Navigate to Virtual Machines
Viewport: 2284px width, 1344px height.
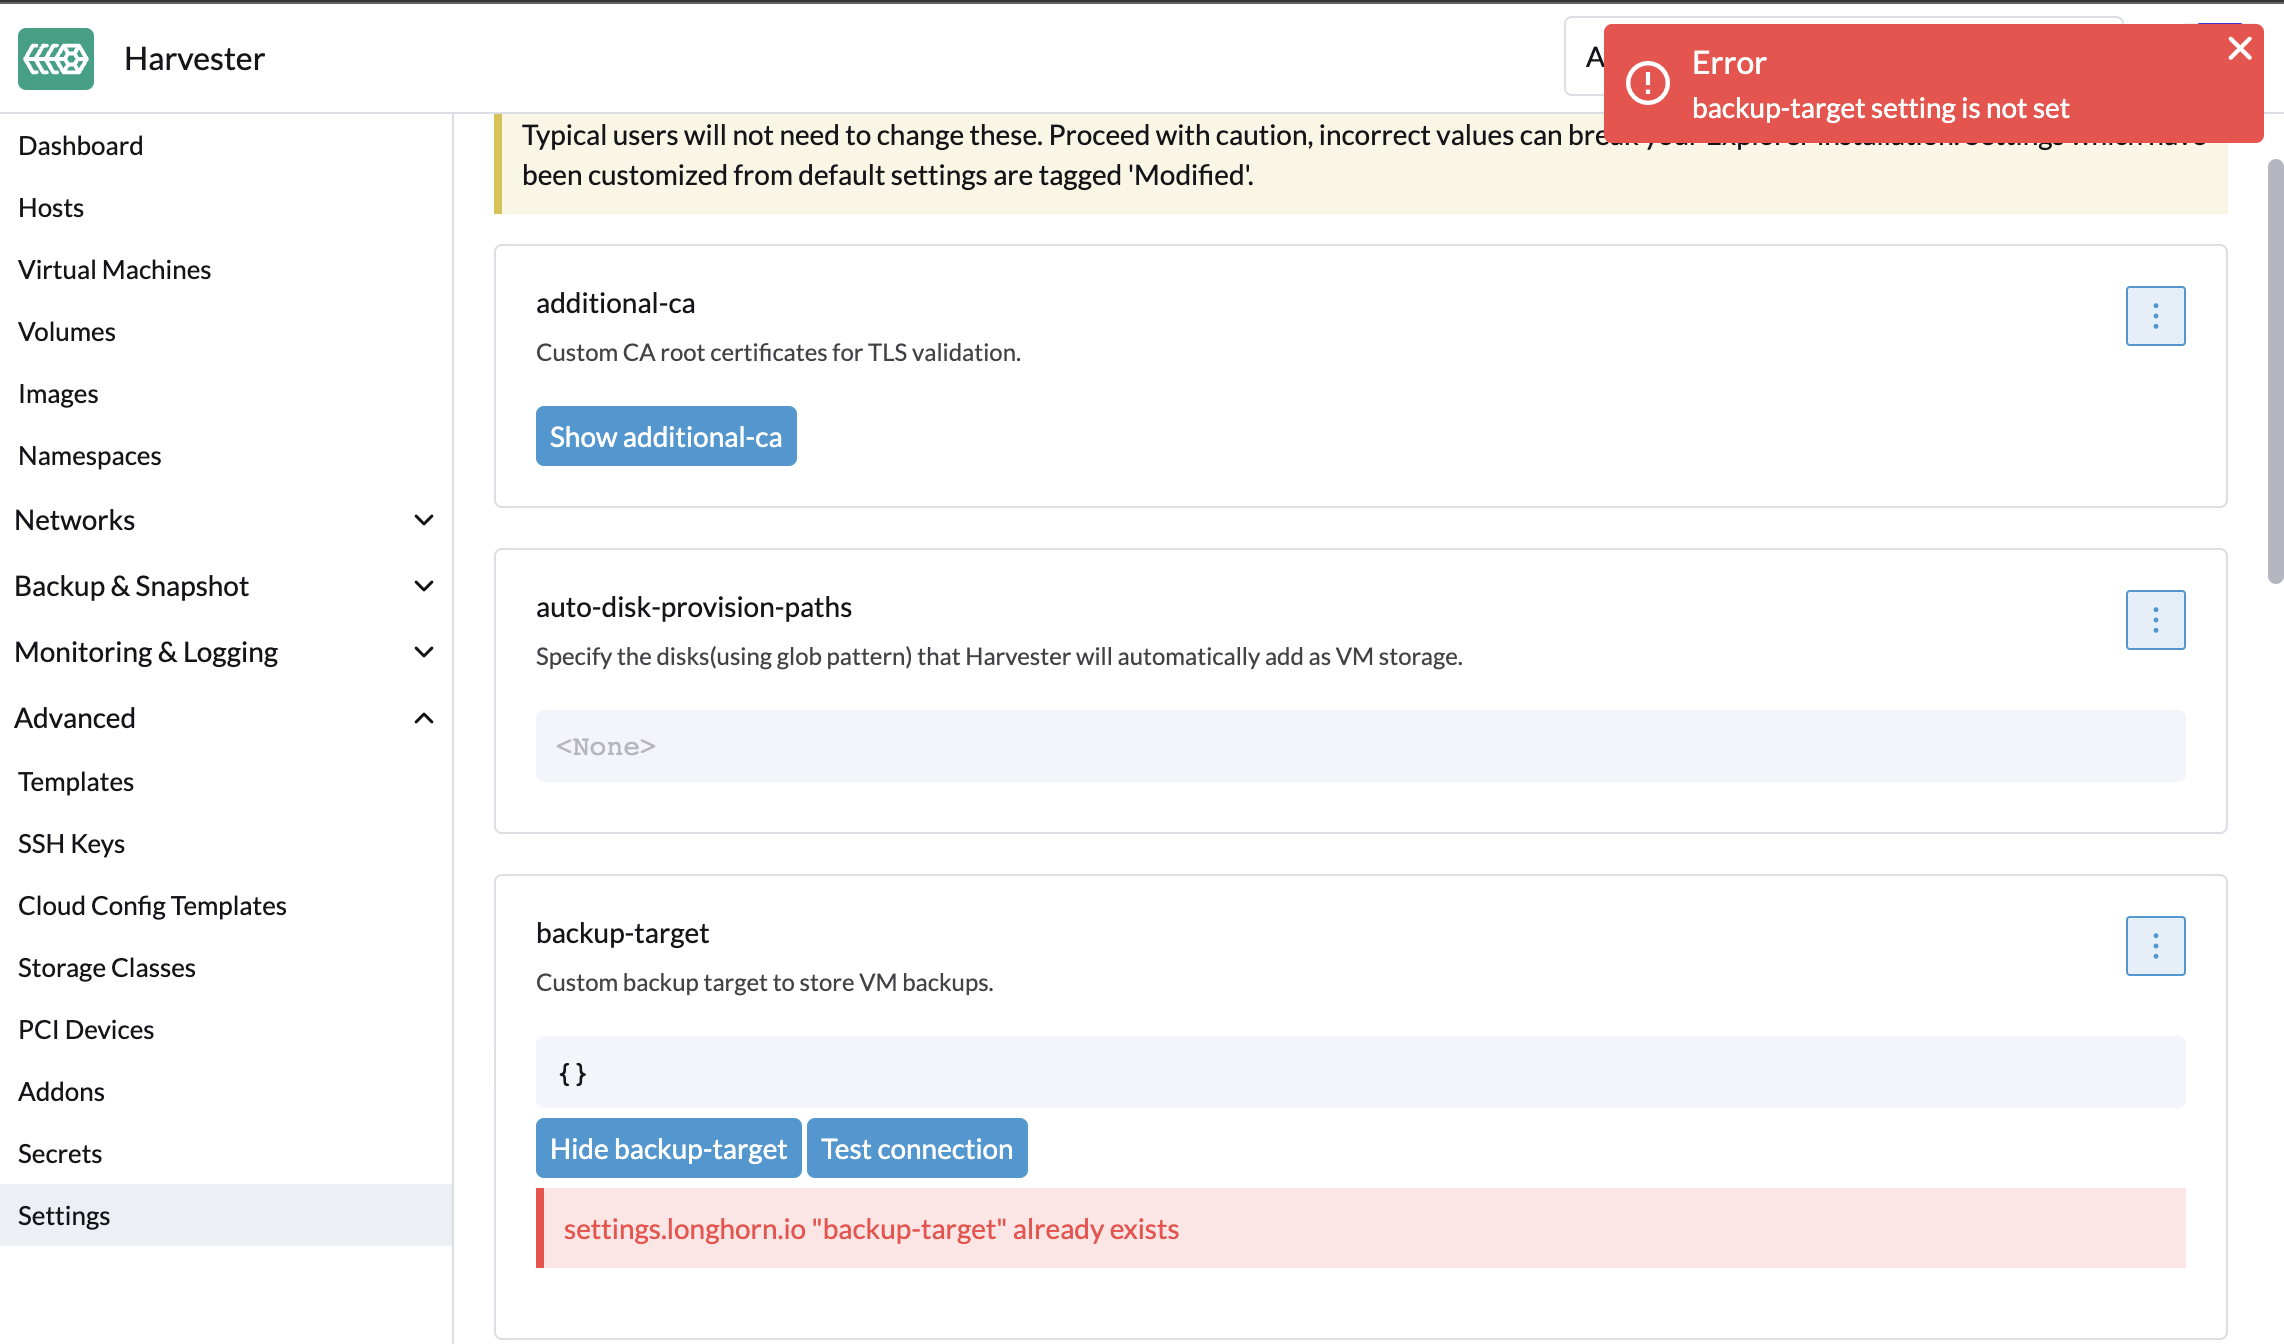114,269
